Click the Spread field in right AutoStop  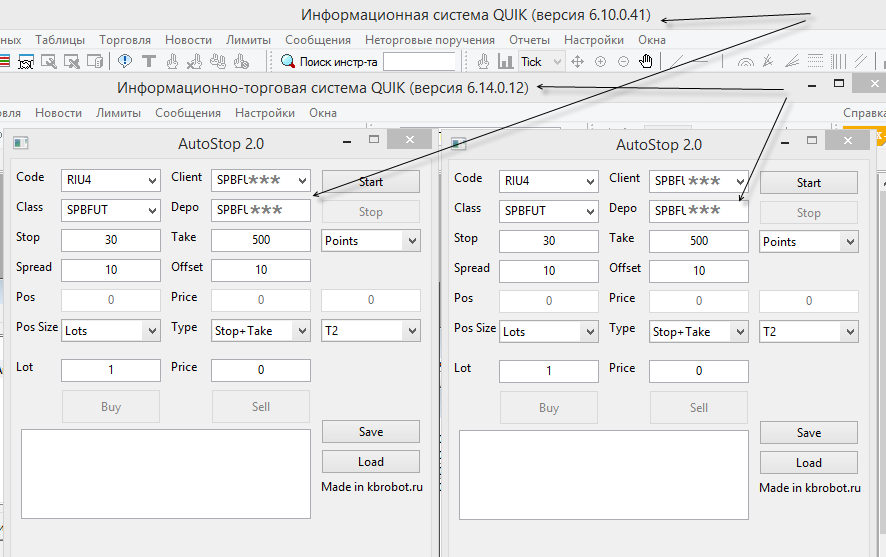tap(549, 271)
